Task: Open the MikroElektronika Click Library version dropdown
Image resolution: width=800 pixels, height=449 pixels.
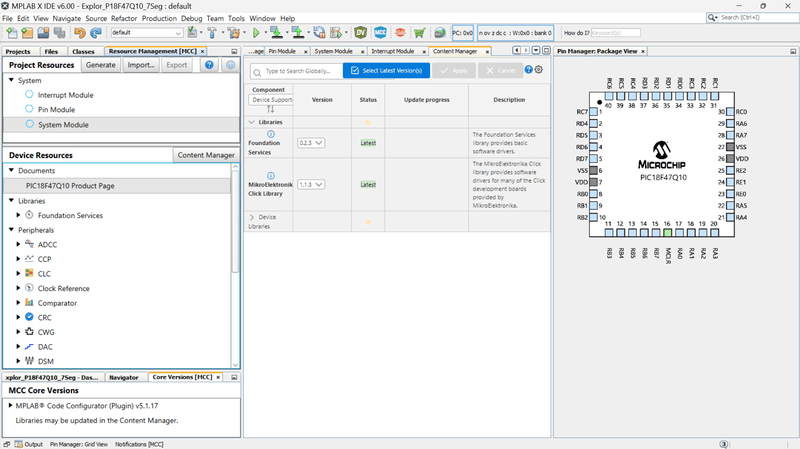Action: pyautogui.click(x=311, y=184)
